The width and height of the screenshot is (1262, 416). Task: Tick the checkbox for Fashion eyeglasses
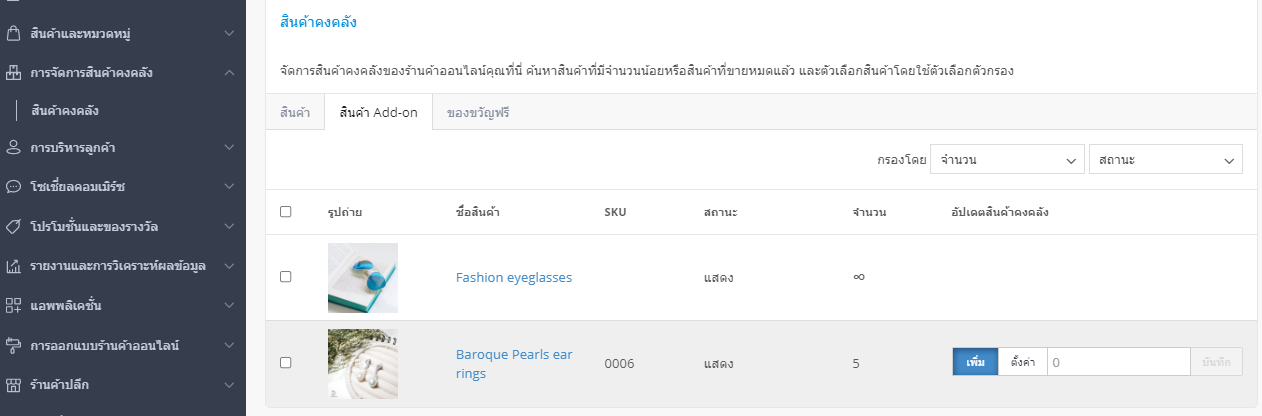[x=286, y=277]
